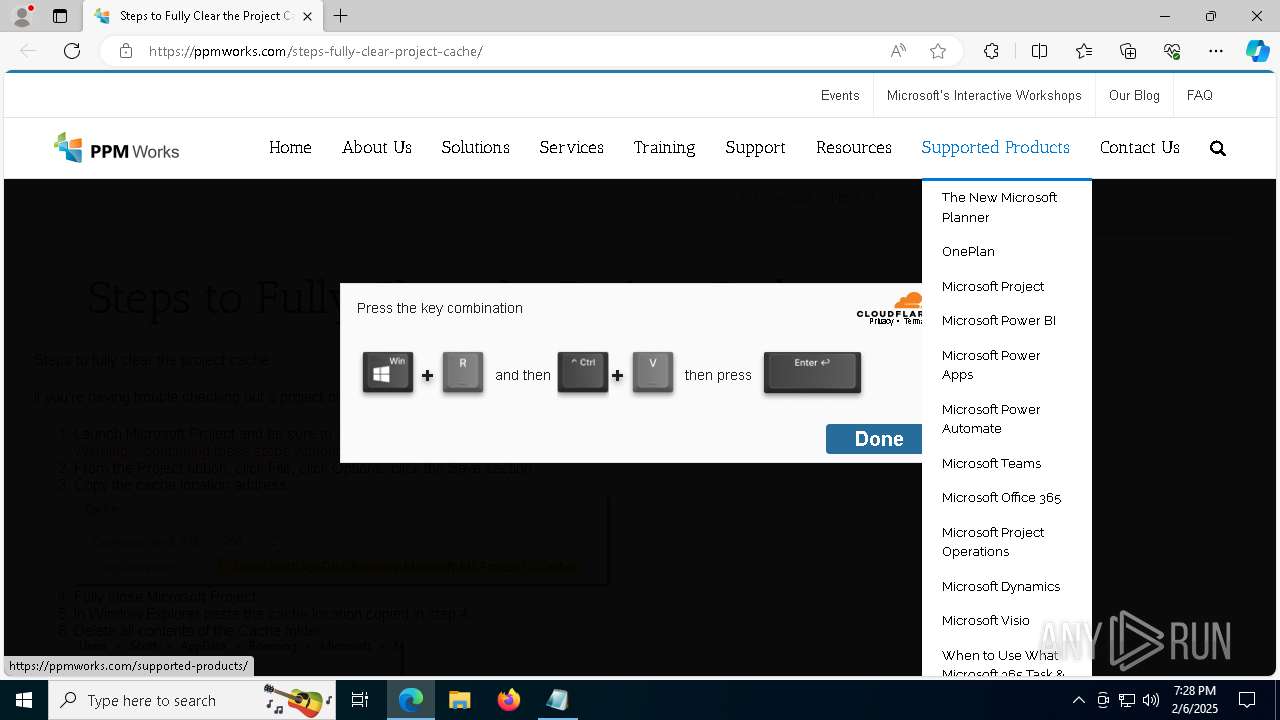Open the volume tray icon

(x=1151, y=700)
